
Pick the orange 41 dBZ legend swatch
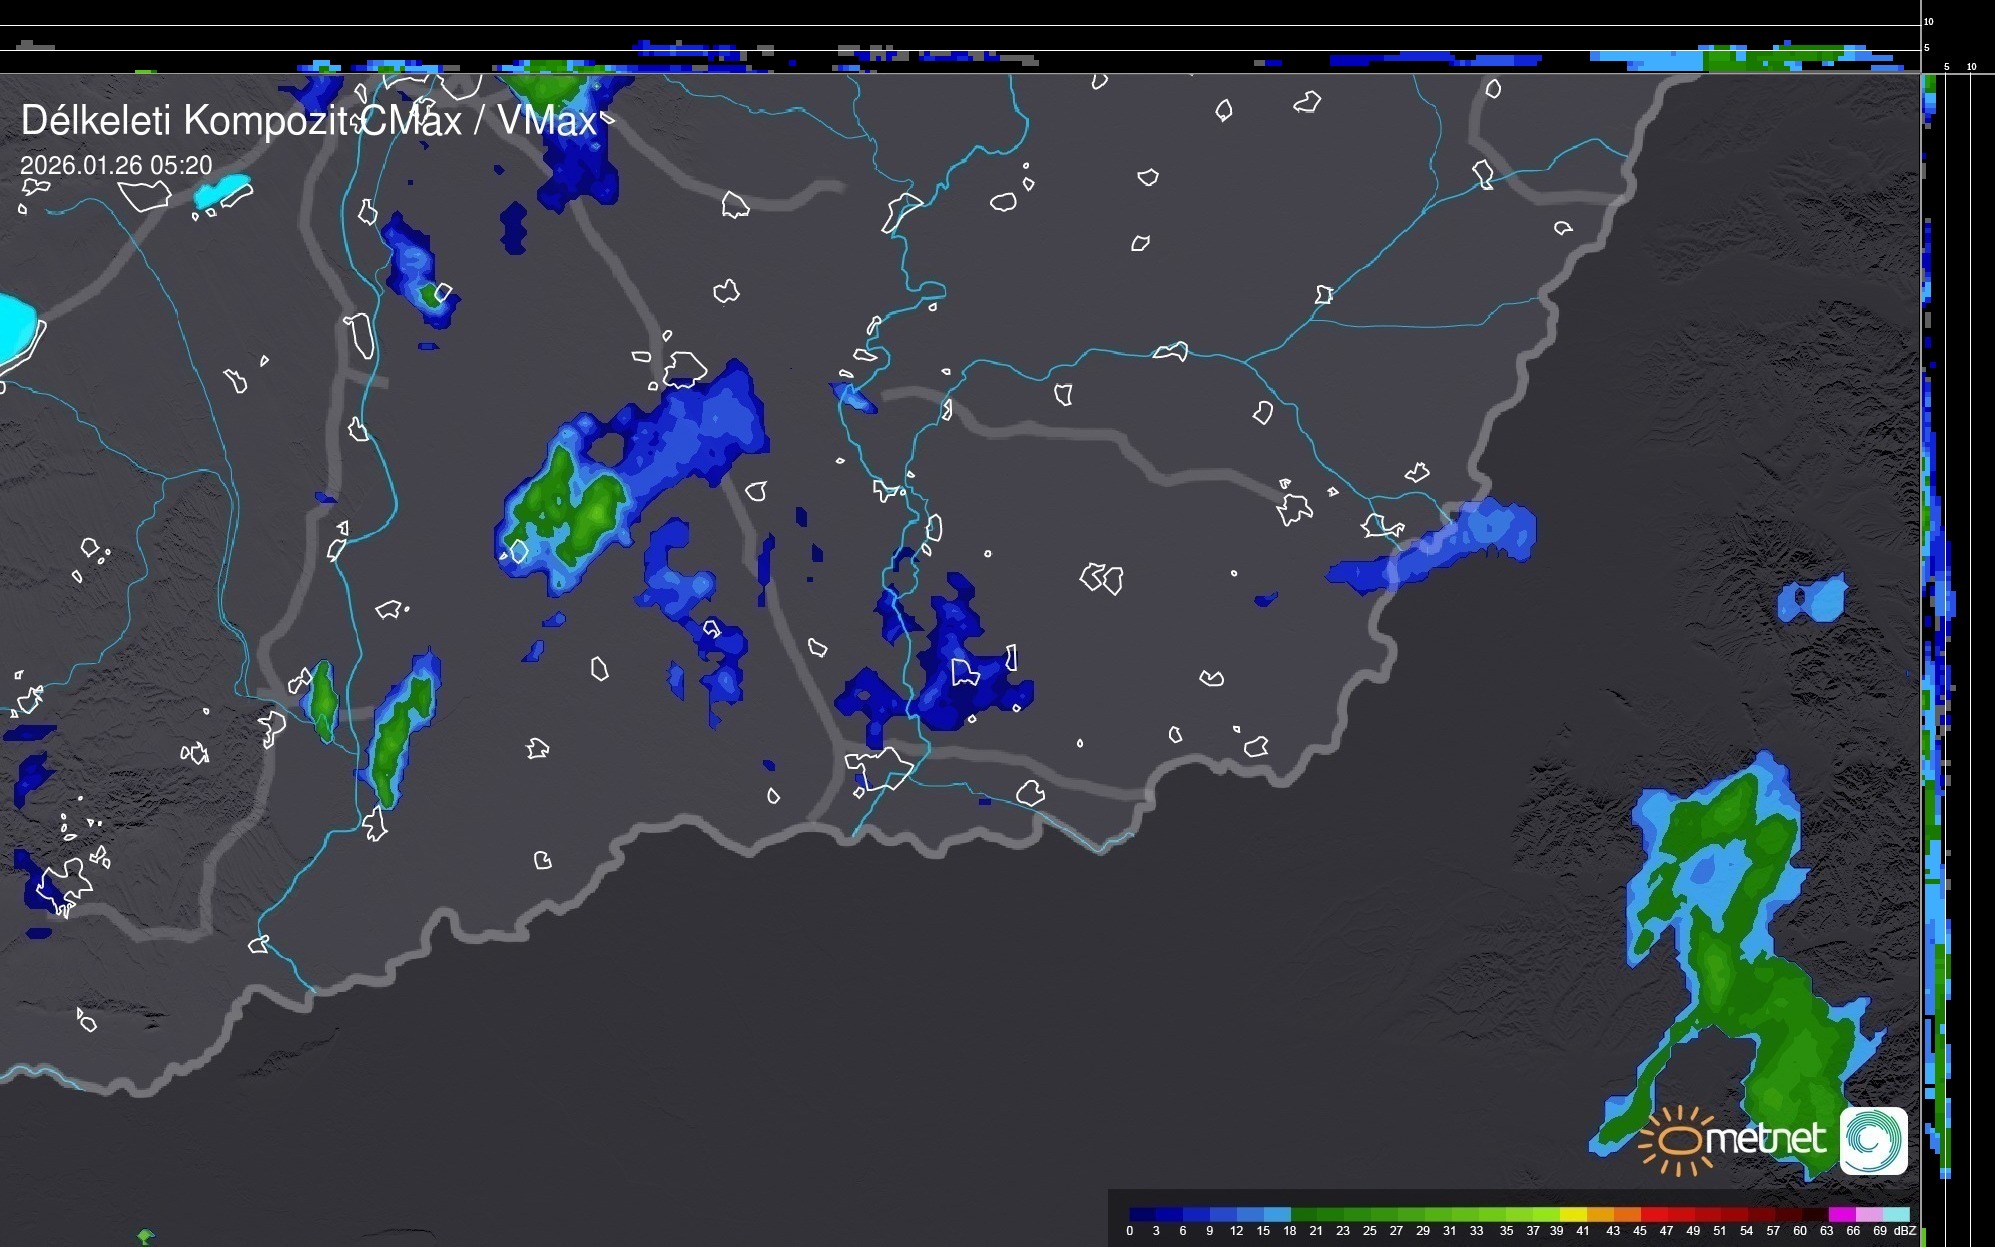point(1599,1214)
